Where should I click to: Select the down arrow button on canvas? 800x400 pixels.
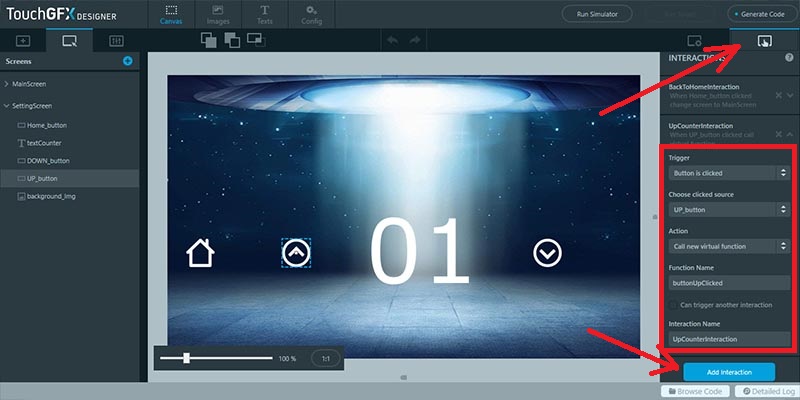tap(547, 254)
